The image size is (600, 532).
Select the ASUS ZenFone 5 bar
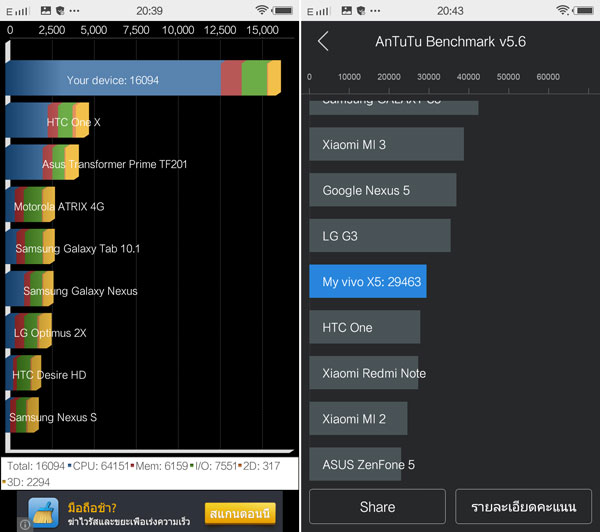(355, 464)
